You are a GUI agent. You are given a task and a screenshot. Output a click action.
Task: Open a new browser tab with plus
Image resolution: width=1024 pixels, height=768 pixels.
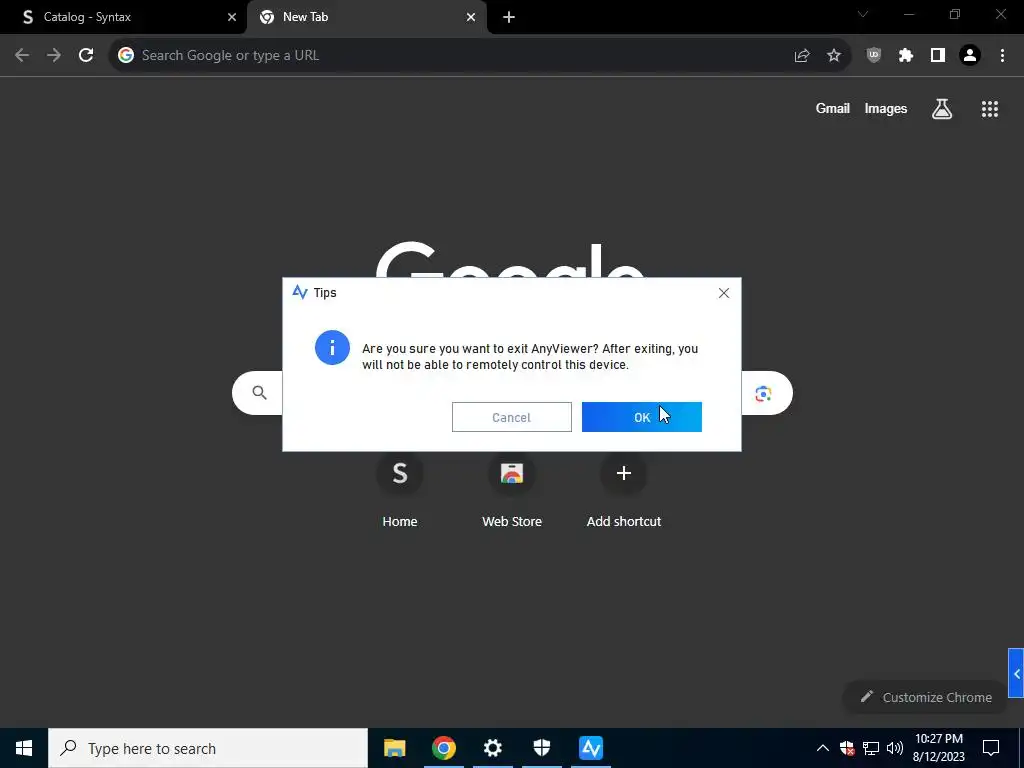(509, 17)
